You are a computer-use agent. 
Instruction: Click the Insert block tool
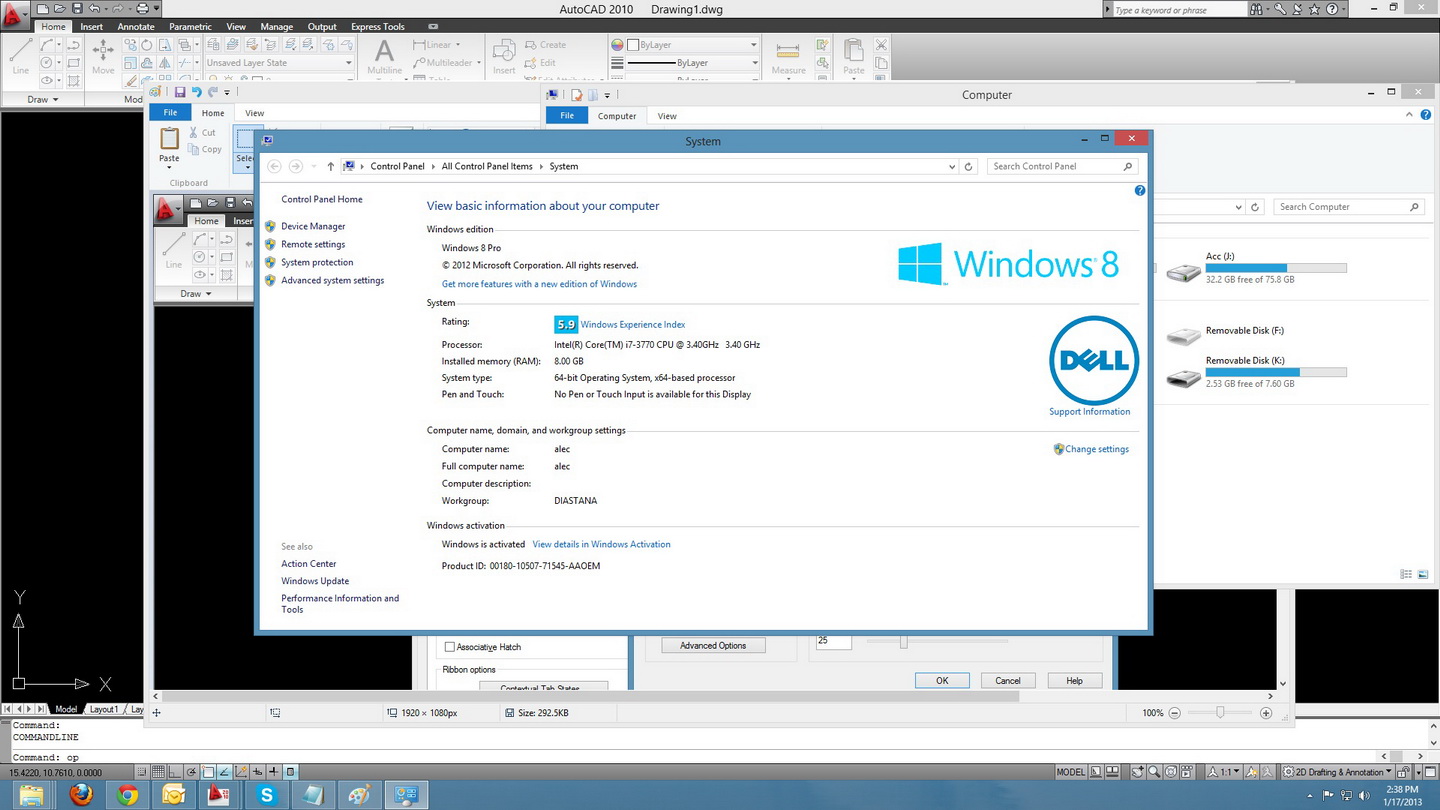(x=504, y=58)
